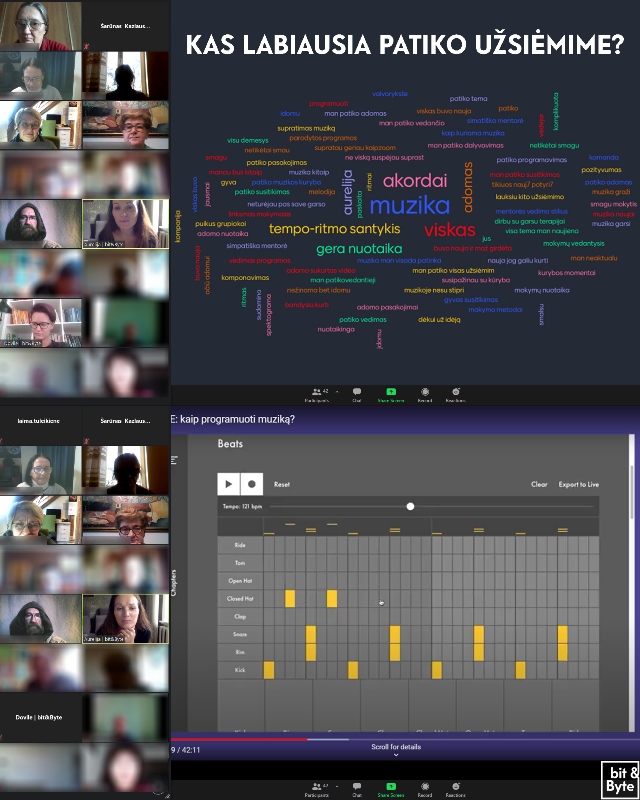
Task: Click the Tempo slider handle
Action: (410, 507)
